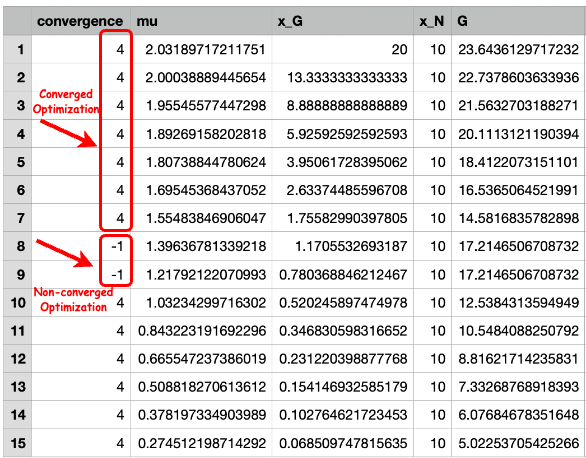Click mu value 2.00038889445654
The image size is (586, 458).
pyautogui.click(x=206, y=77)
